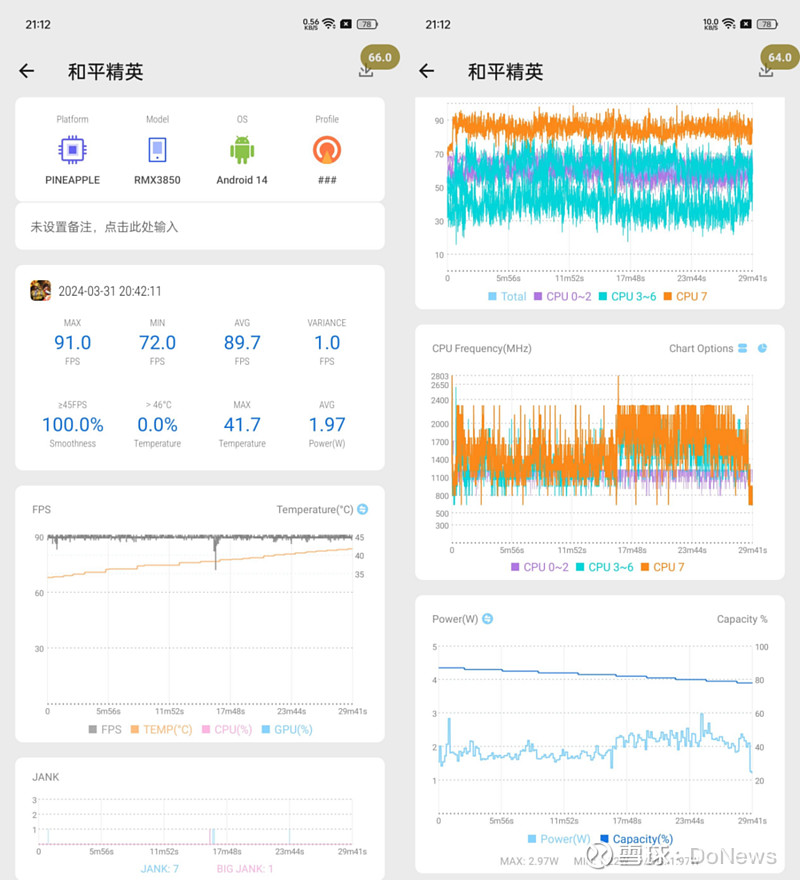Tap the MIN 72.0 FPS value
The width and height of the screenshot is (800, 880).
pos(157,342)
